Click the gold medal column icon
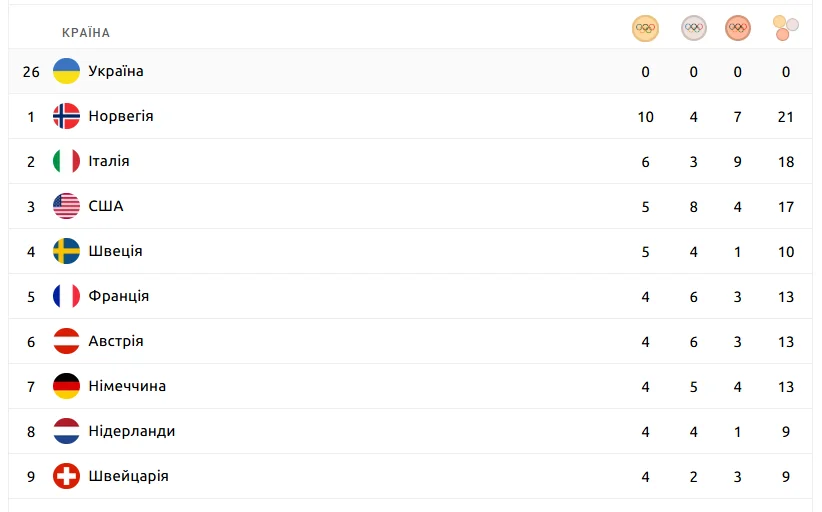Image resolution: width=822 pixels, height=512 pixels. (645, 28)
